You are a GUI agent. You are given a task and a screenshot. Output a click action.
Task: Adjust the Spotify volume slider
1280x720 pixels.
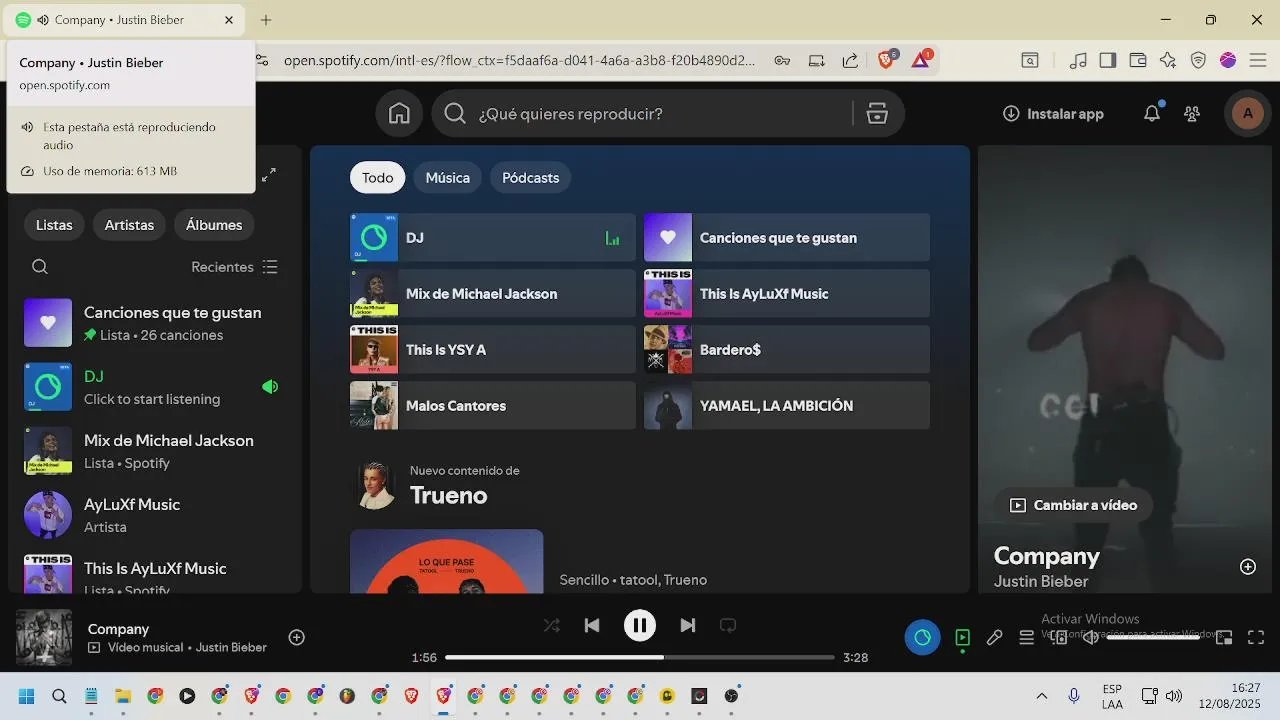click(1153, 637)
